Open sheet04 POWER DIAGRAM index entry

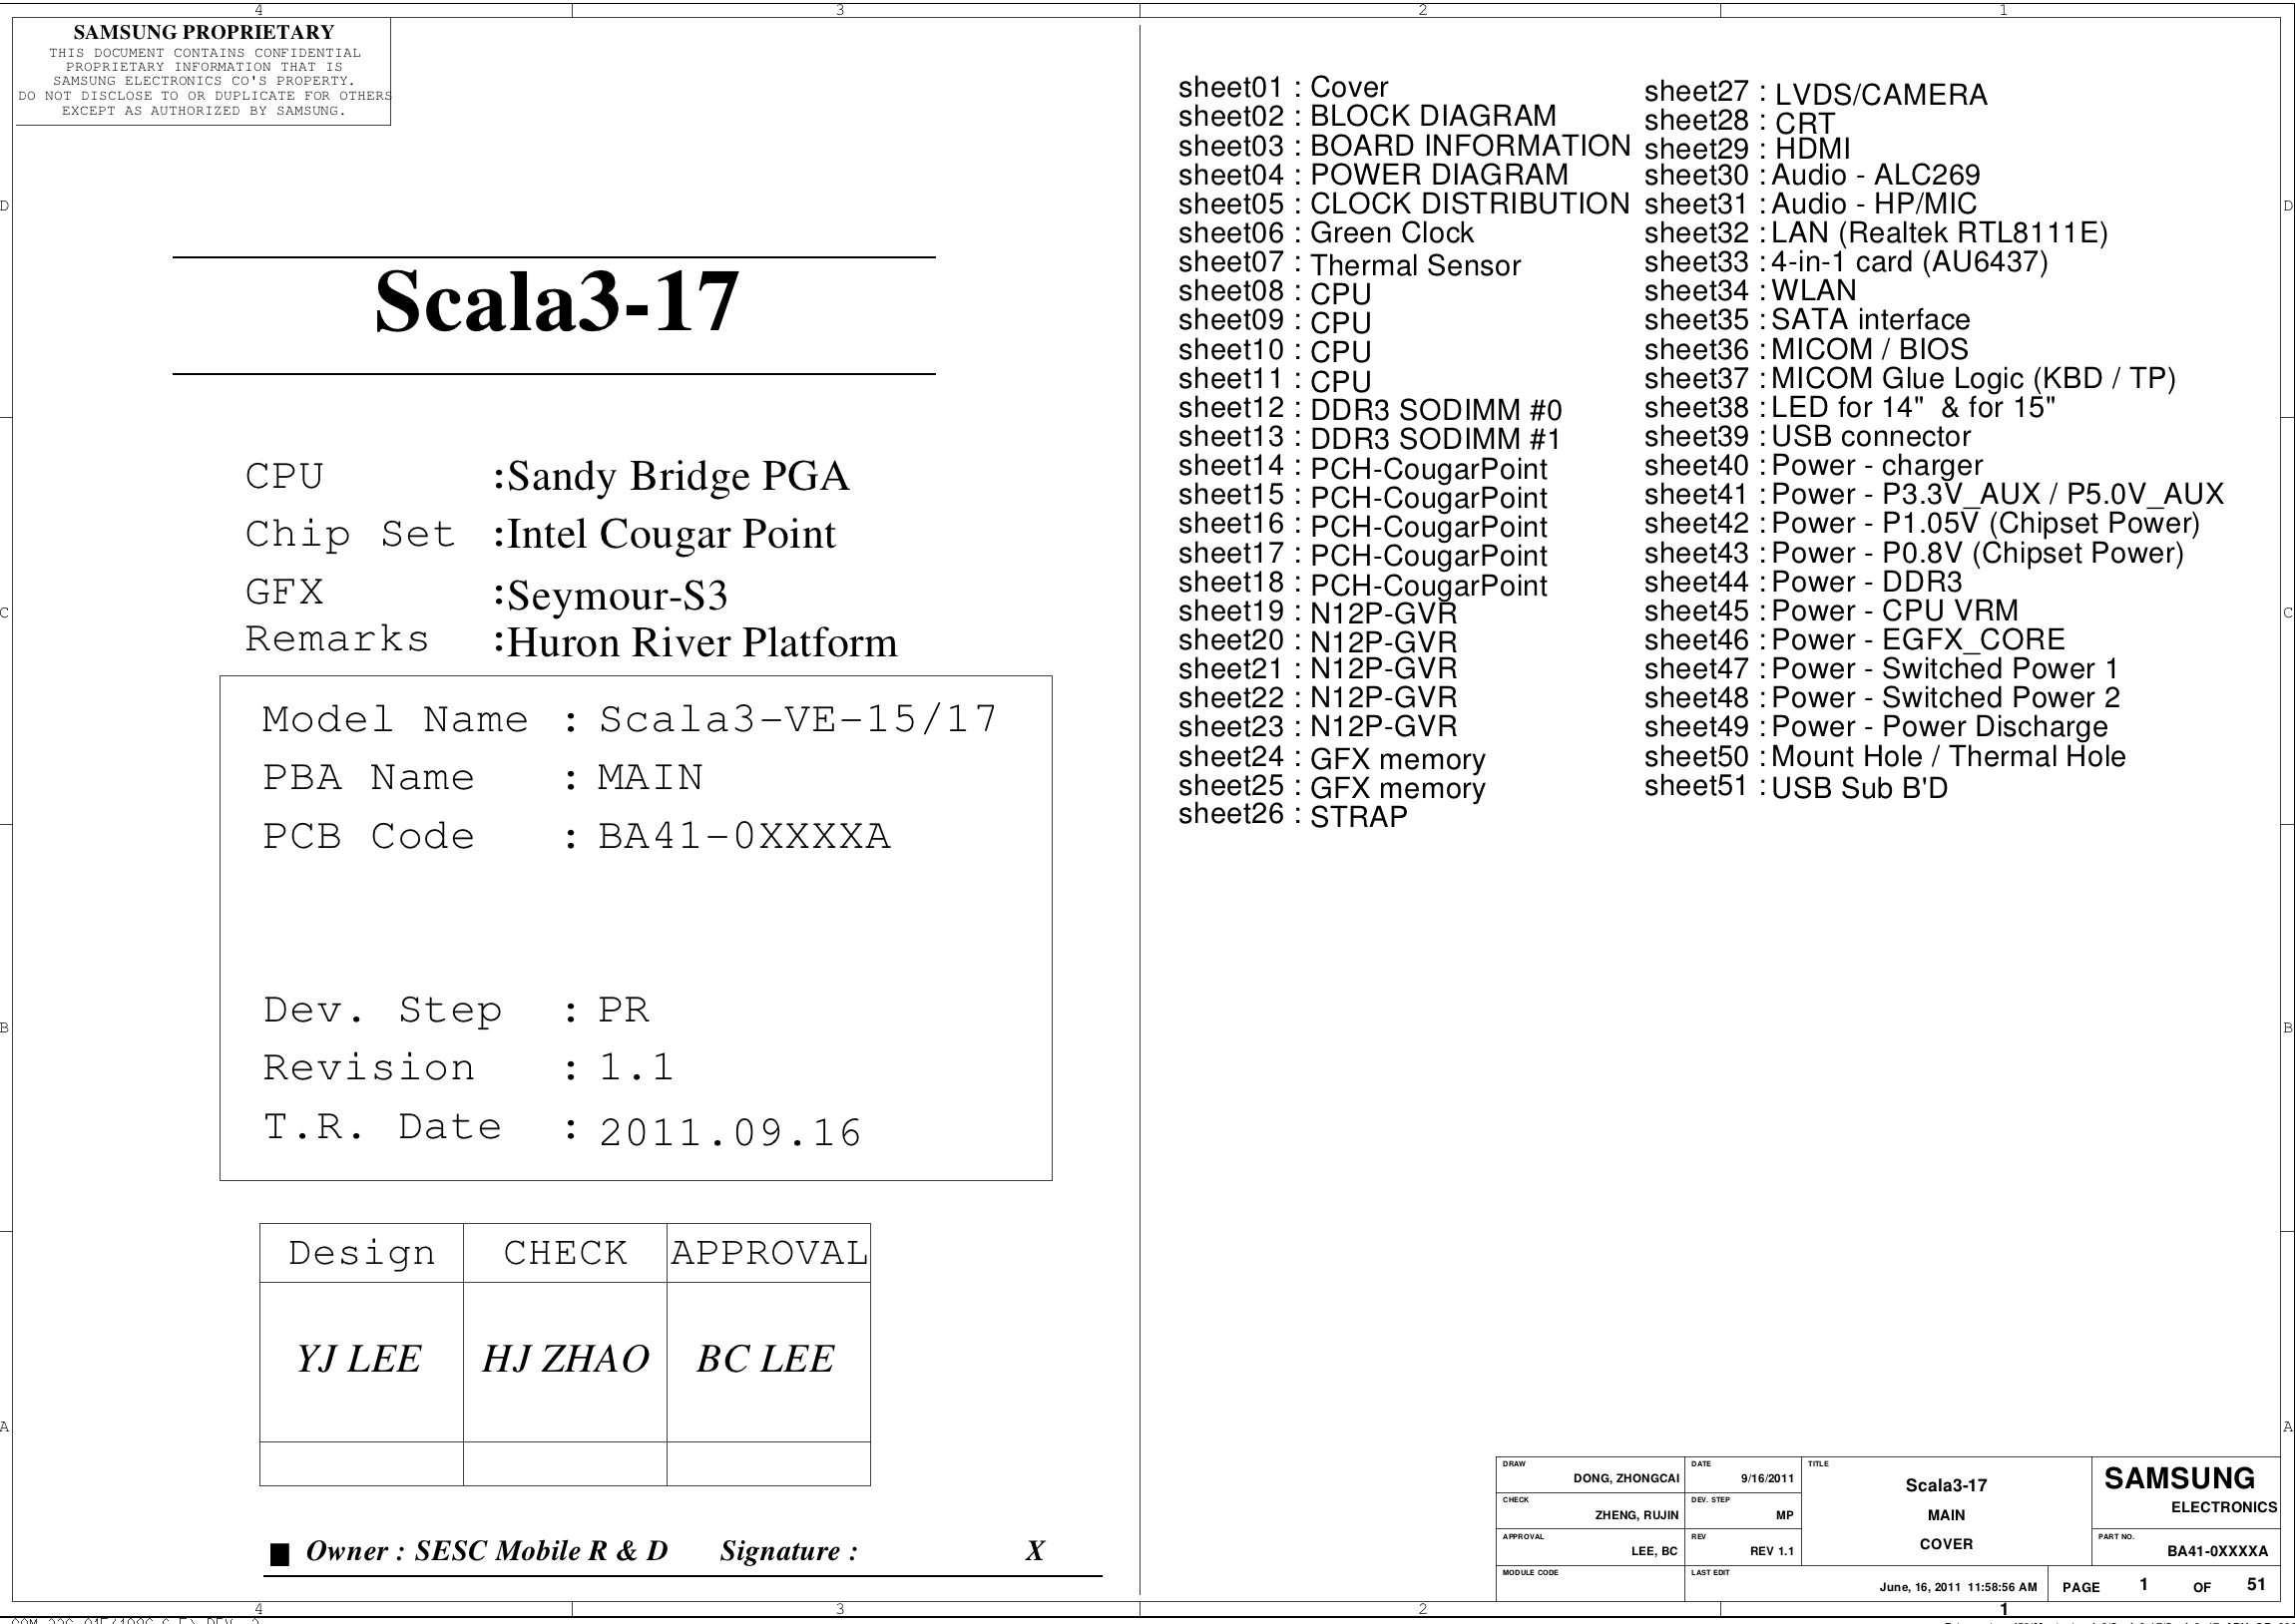click(x=1372, y=175)
